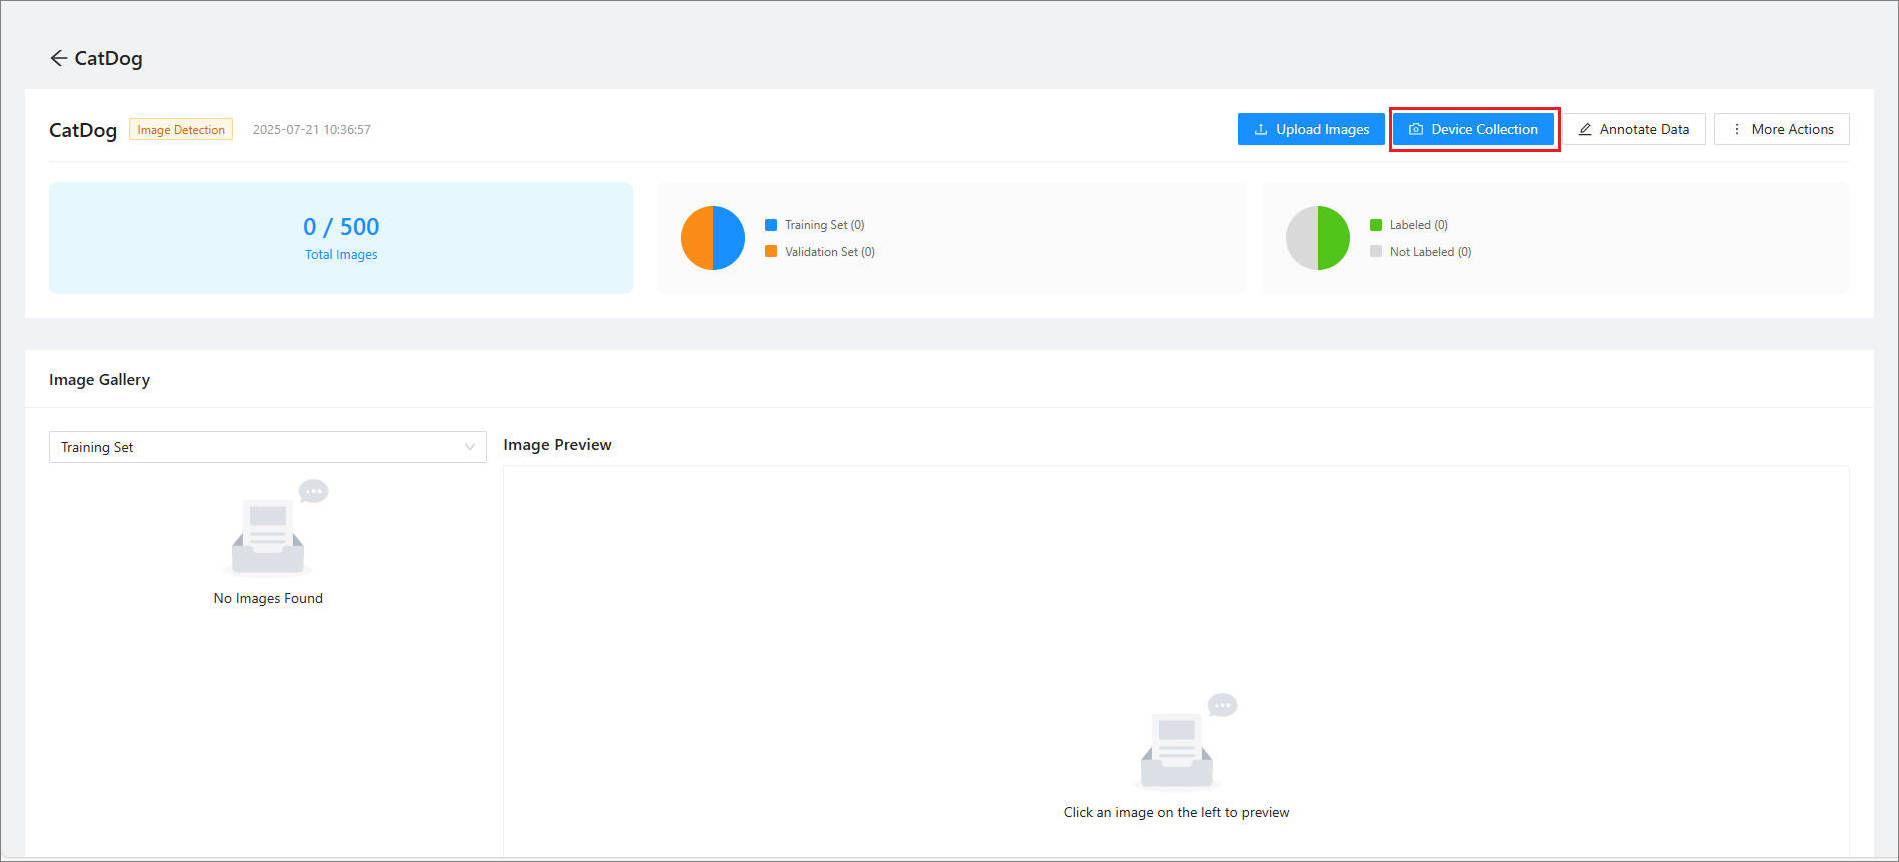Click the upload icon in Upload Images
The height and width of the screenshot is (862, 1899).
[1261, 129]
